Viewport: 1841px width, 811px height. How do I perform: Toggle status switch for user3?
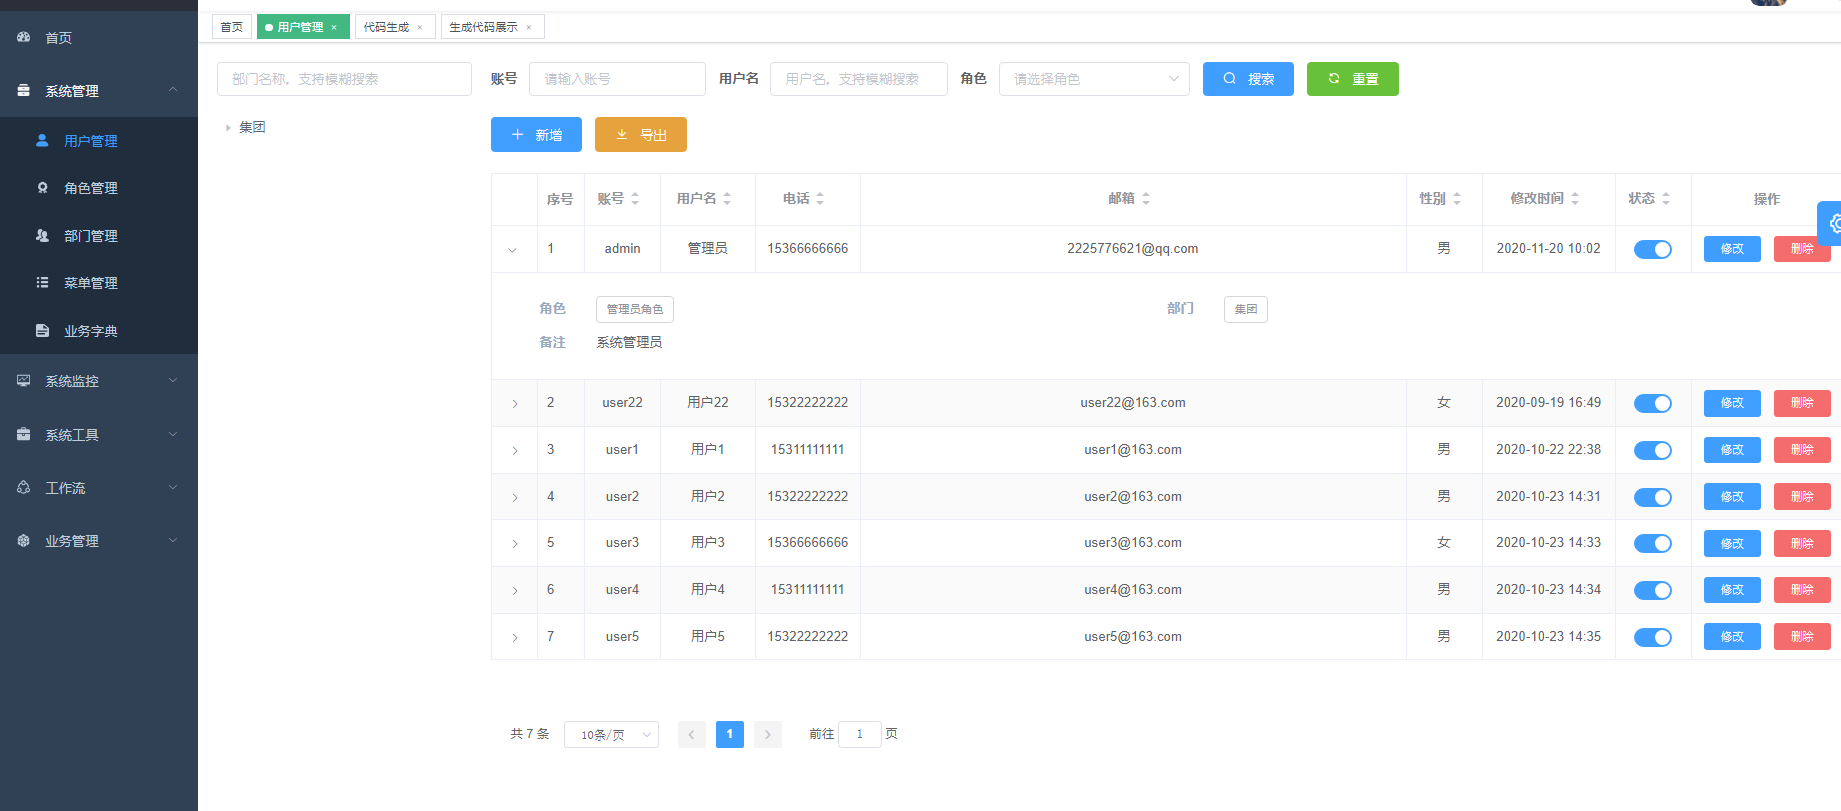coord(1653,543)
